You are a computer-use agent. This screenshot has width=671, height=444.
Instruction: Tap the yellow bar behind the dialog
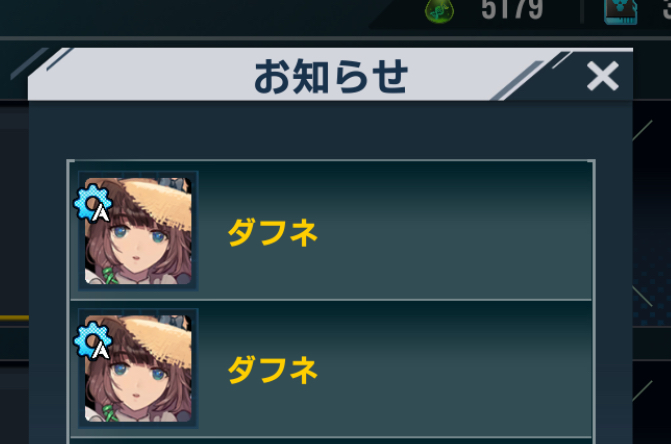(14, 318)
